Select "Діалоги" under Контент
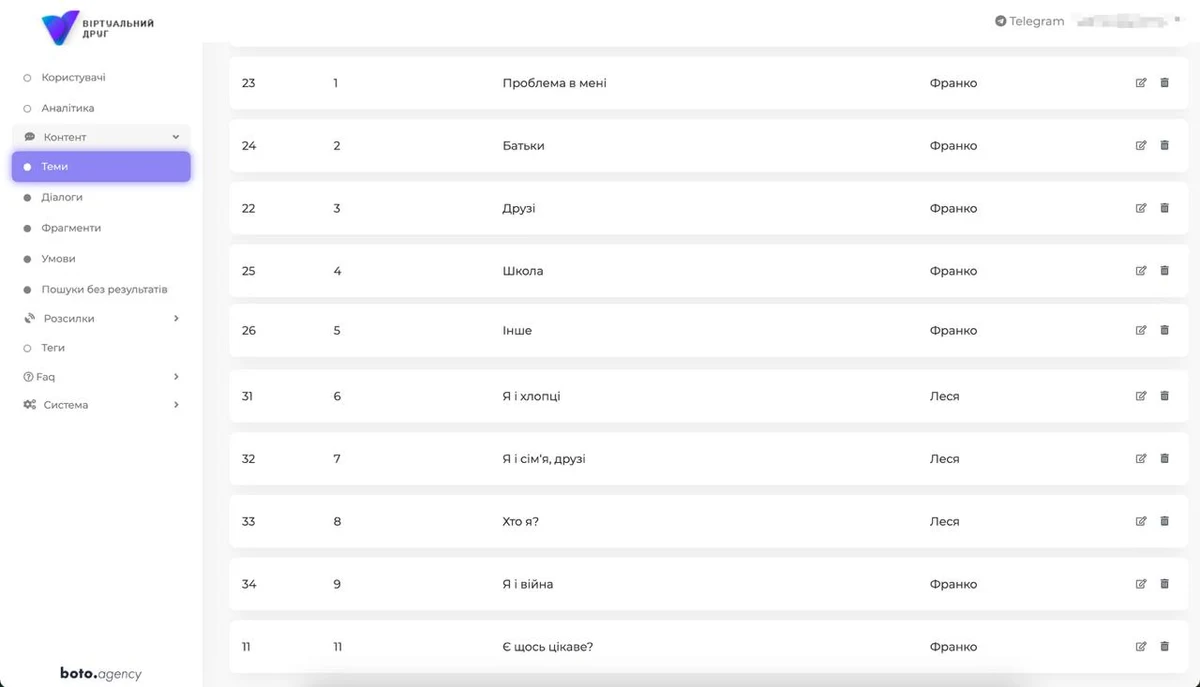 click(62, 197)
